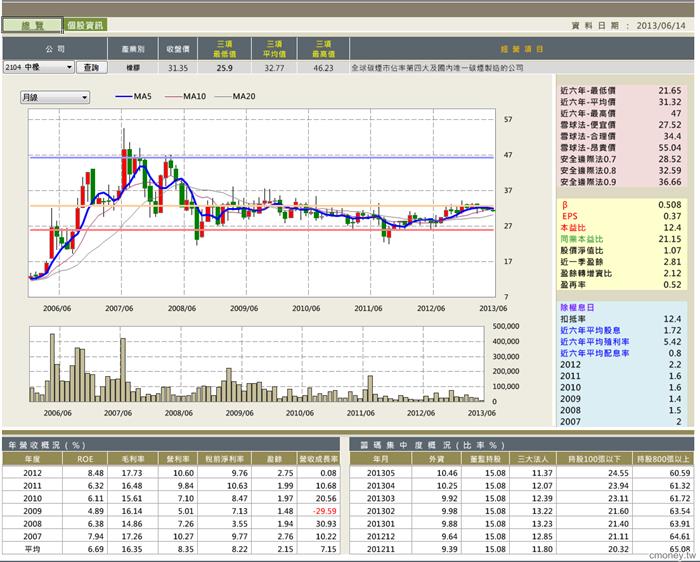Click the dropdown arrow on company selector
This screenshot has height=562, width=700.
[69, 67]
